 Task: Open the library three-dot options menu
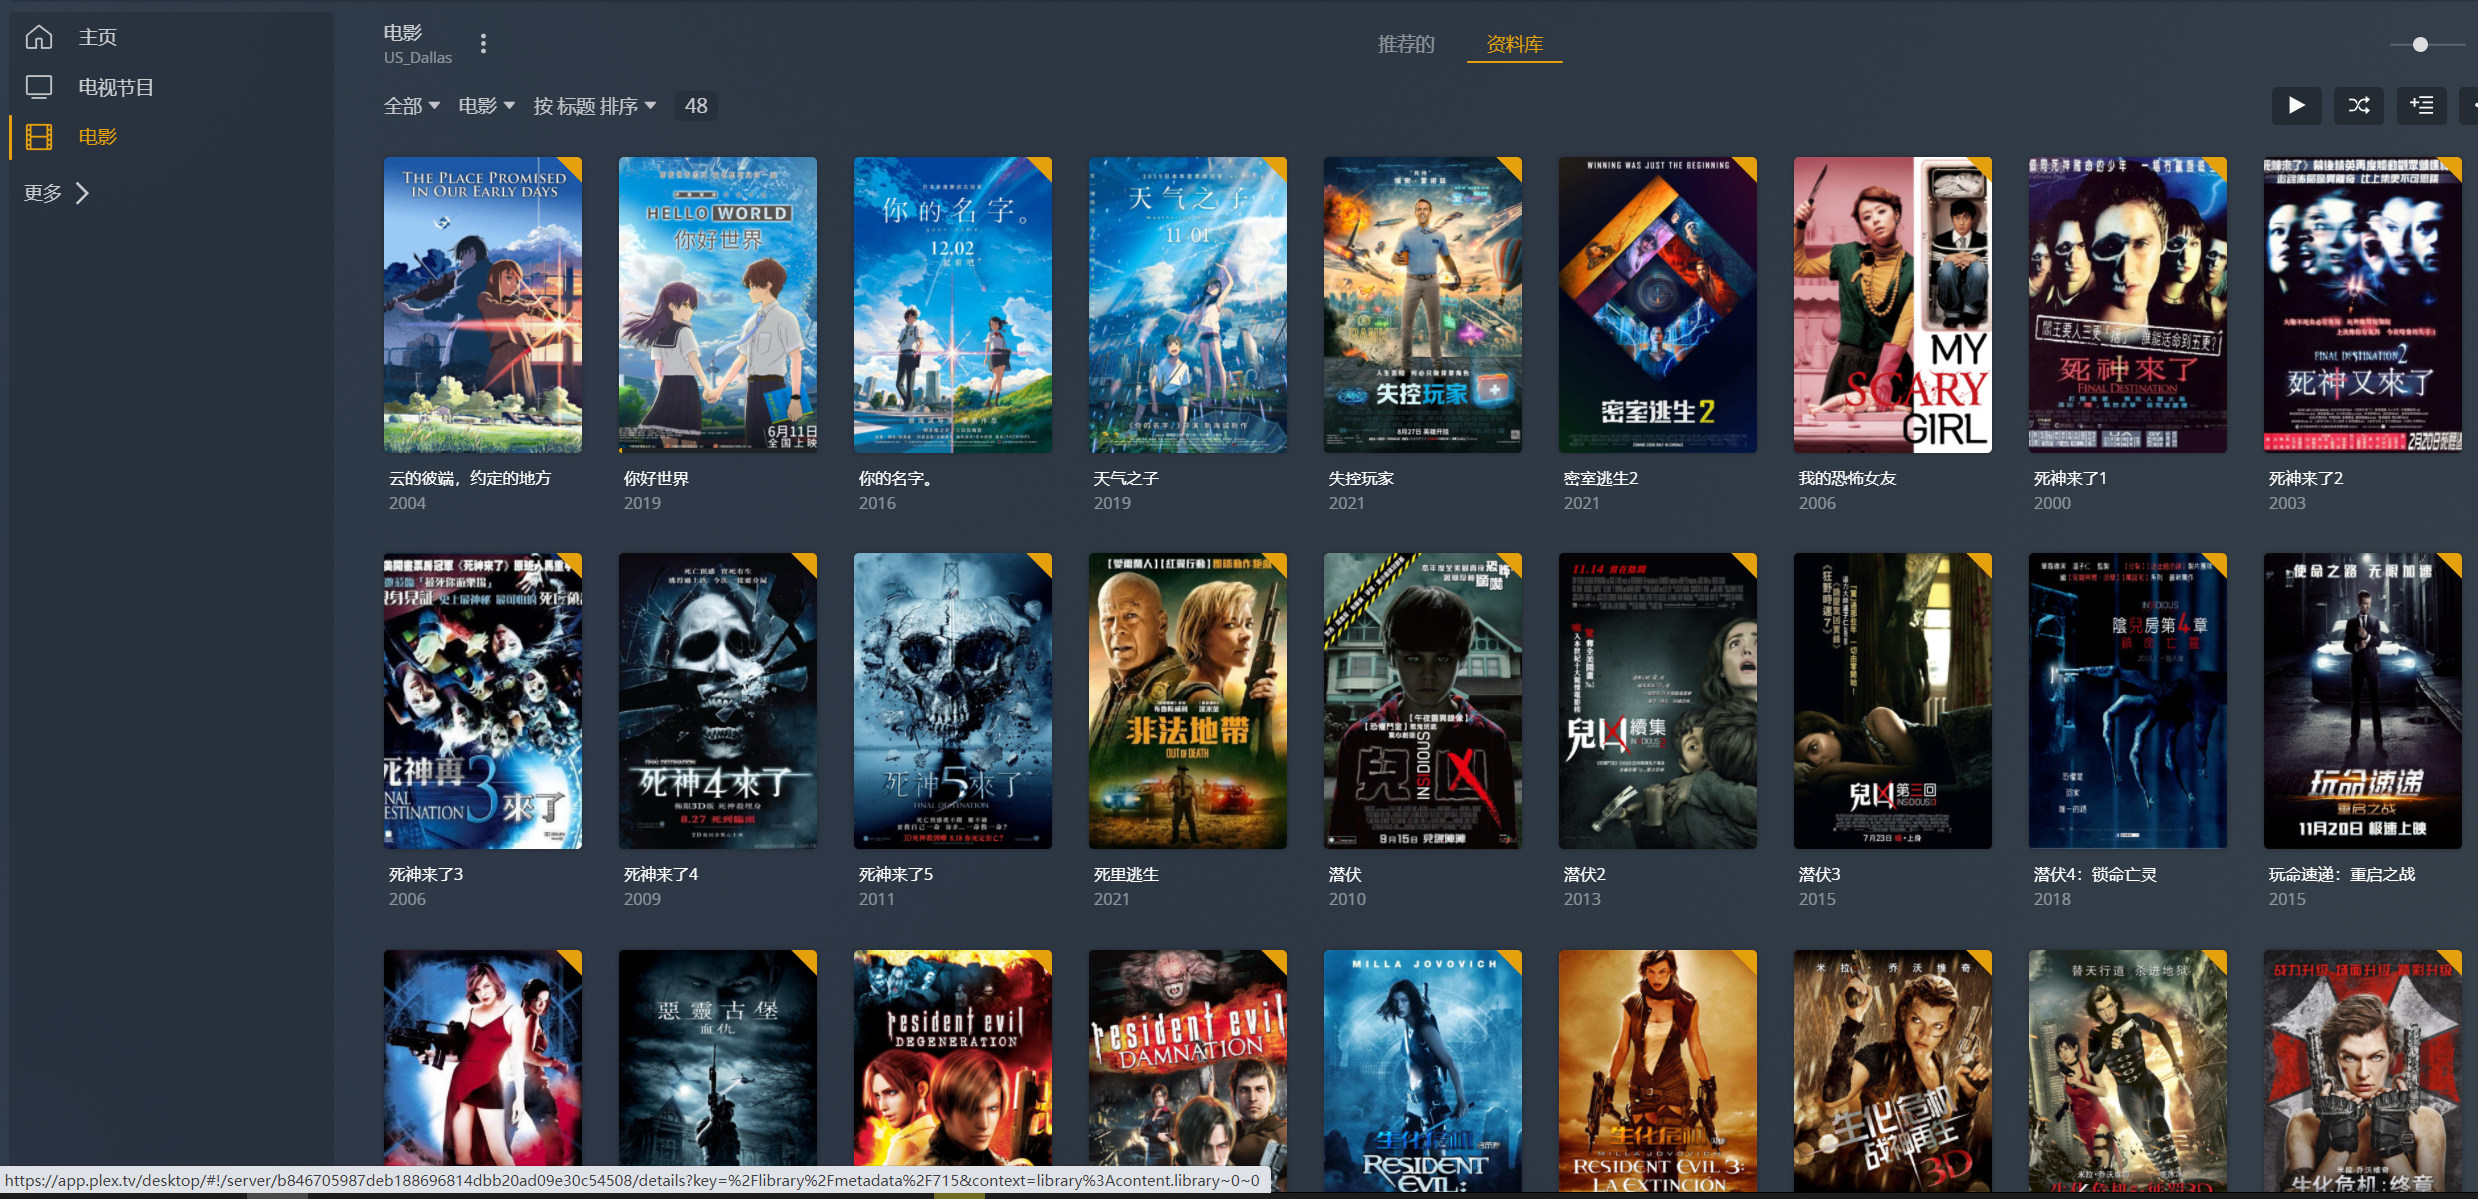pos(483,44)
